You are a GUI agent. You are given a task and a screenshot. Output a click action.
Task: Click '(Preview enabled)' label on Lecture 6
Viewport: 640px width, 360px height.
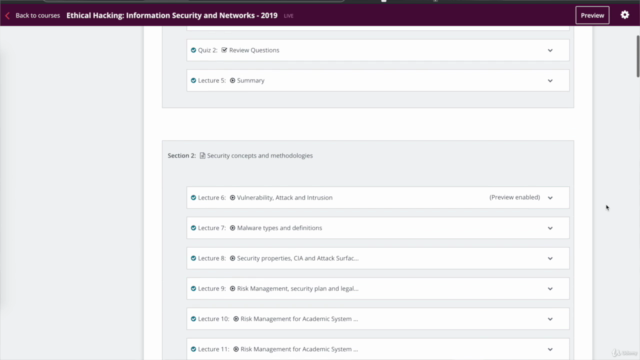(x=515, y=197)
